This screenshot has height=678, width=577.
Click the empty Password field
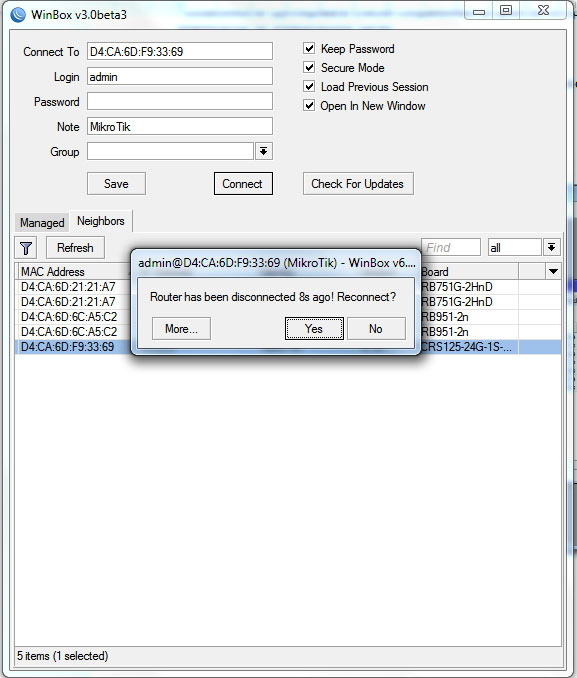(x=180, y=102)
